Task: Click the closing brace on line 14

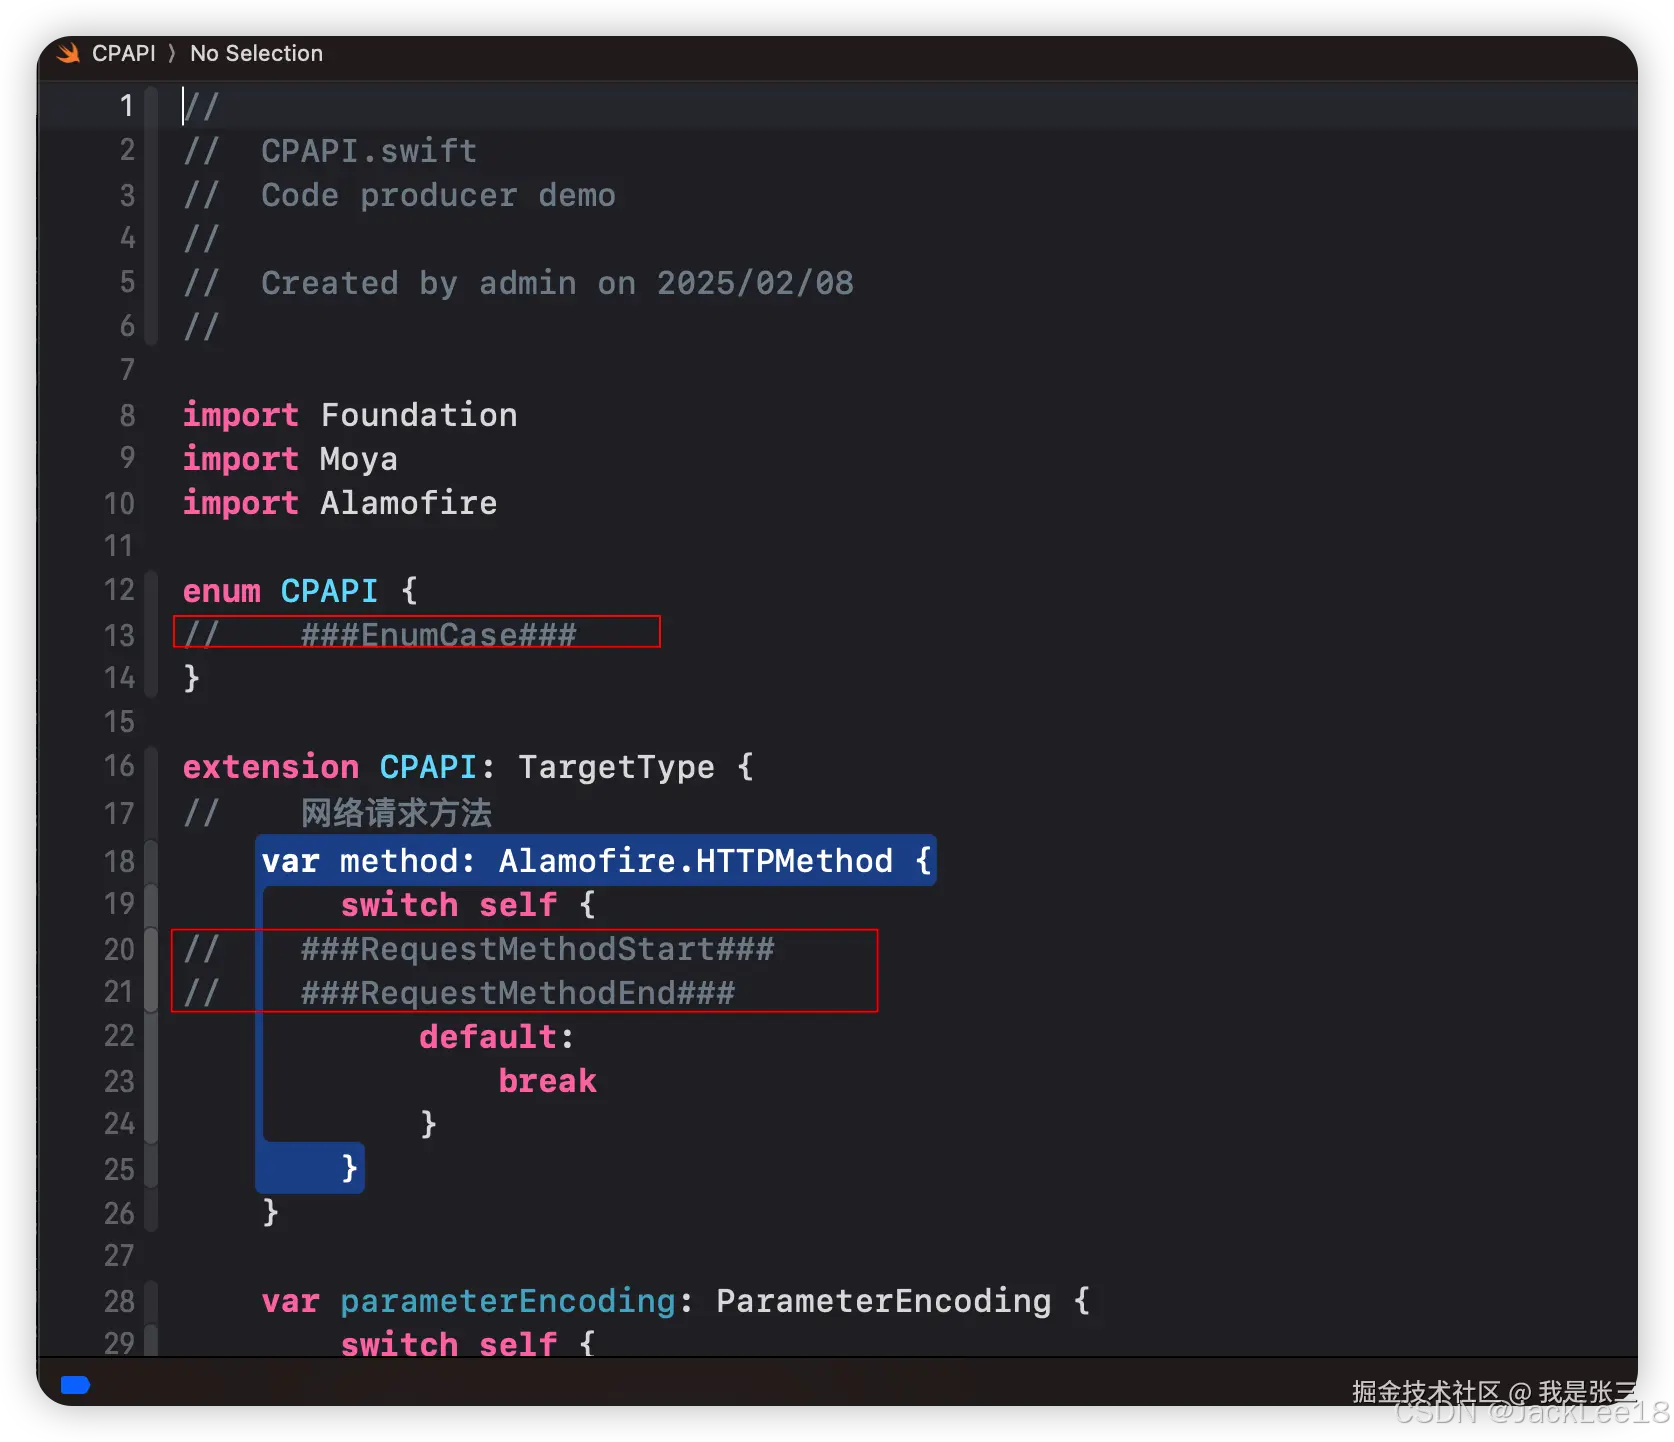Action: 192,679
